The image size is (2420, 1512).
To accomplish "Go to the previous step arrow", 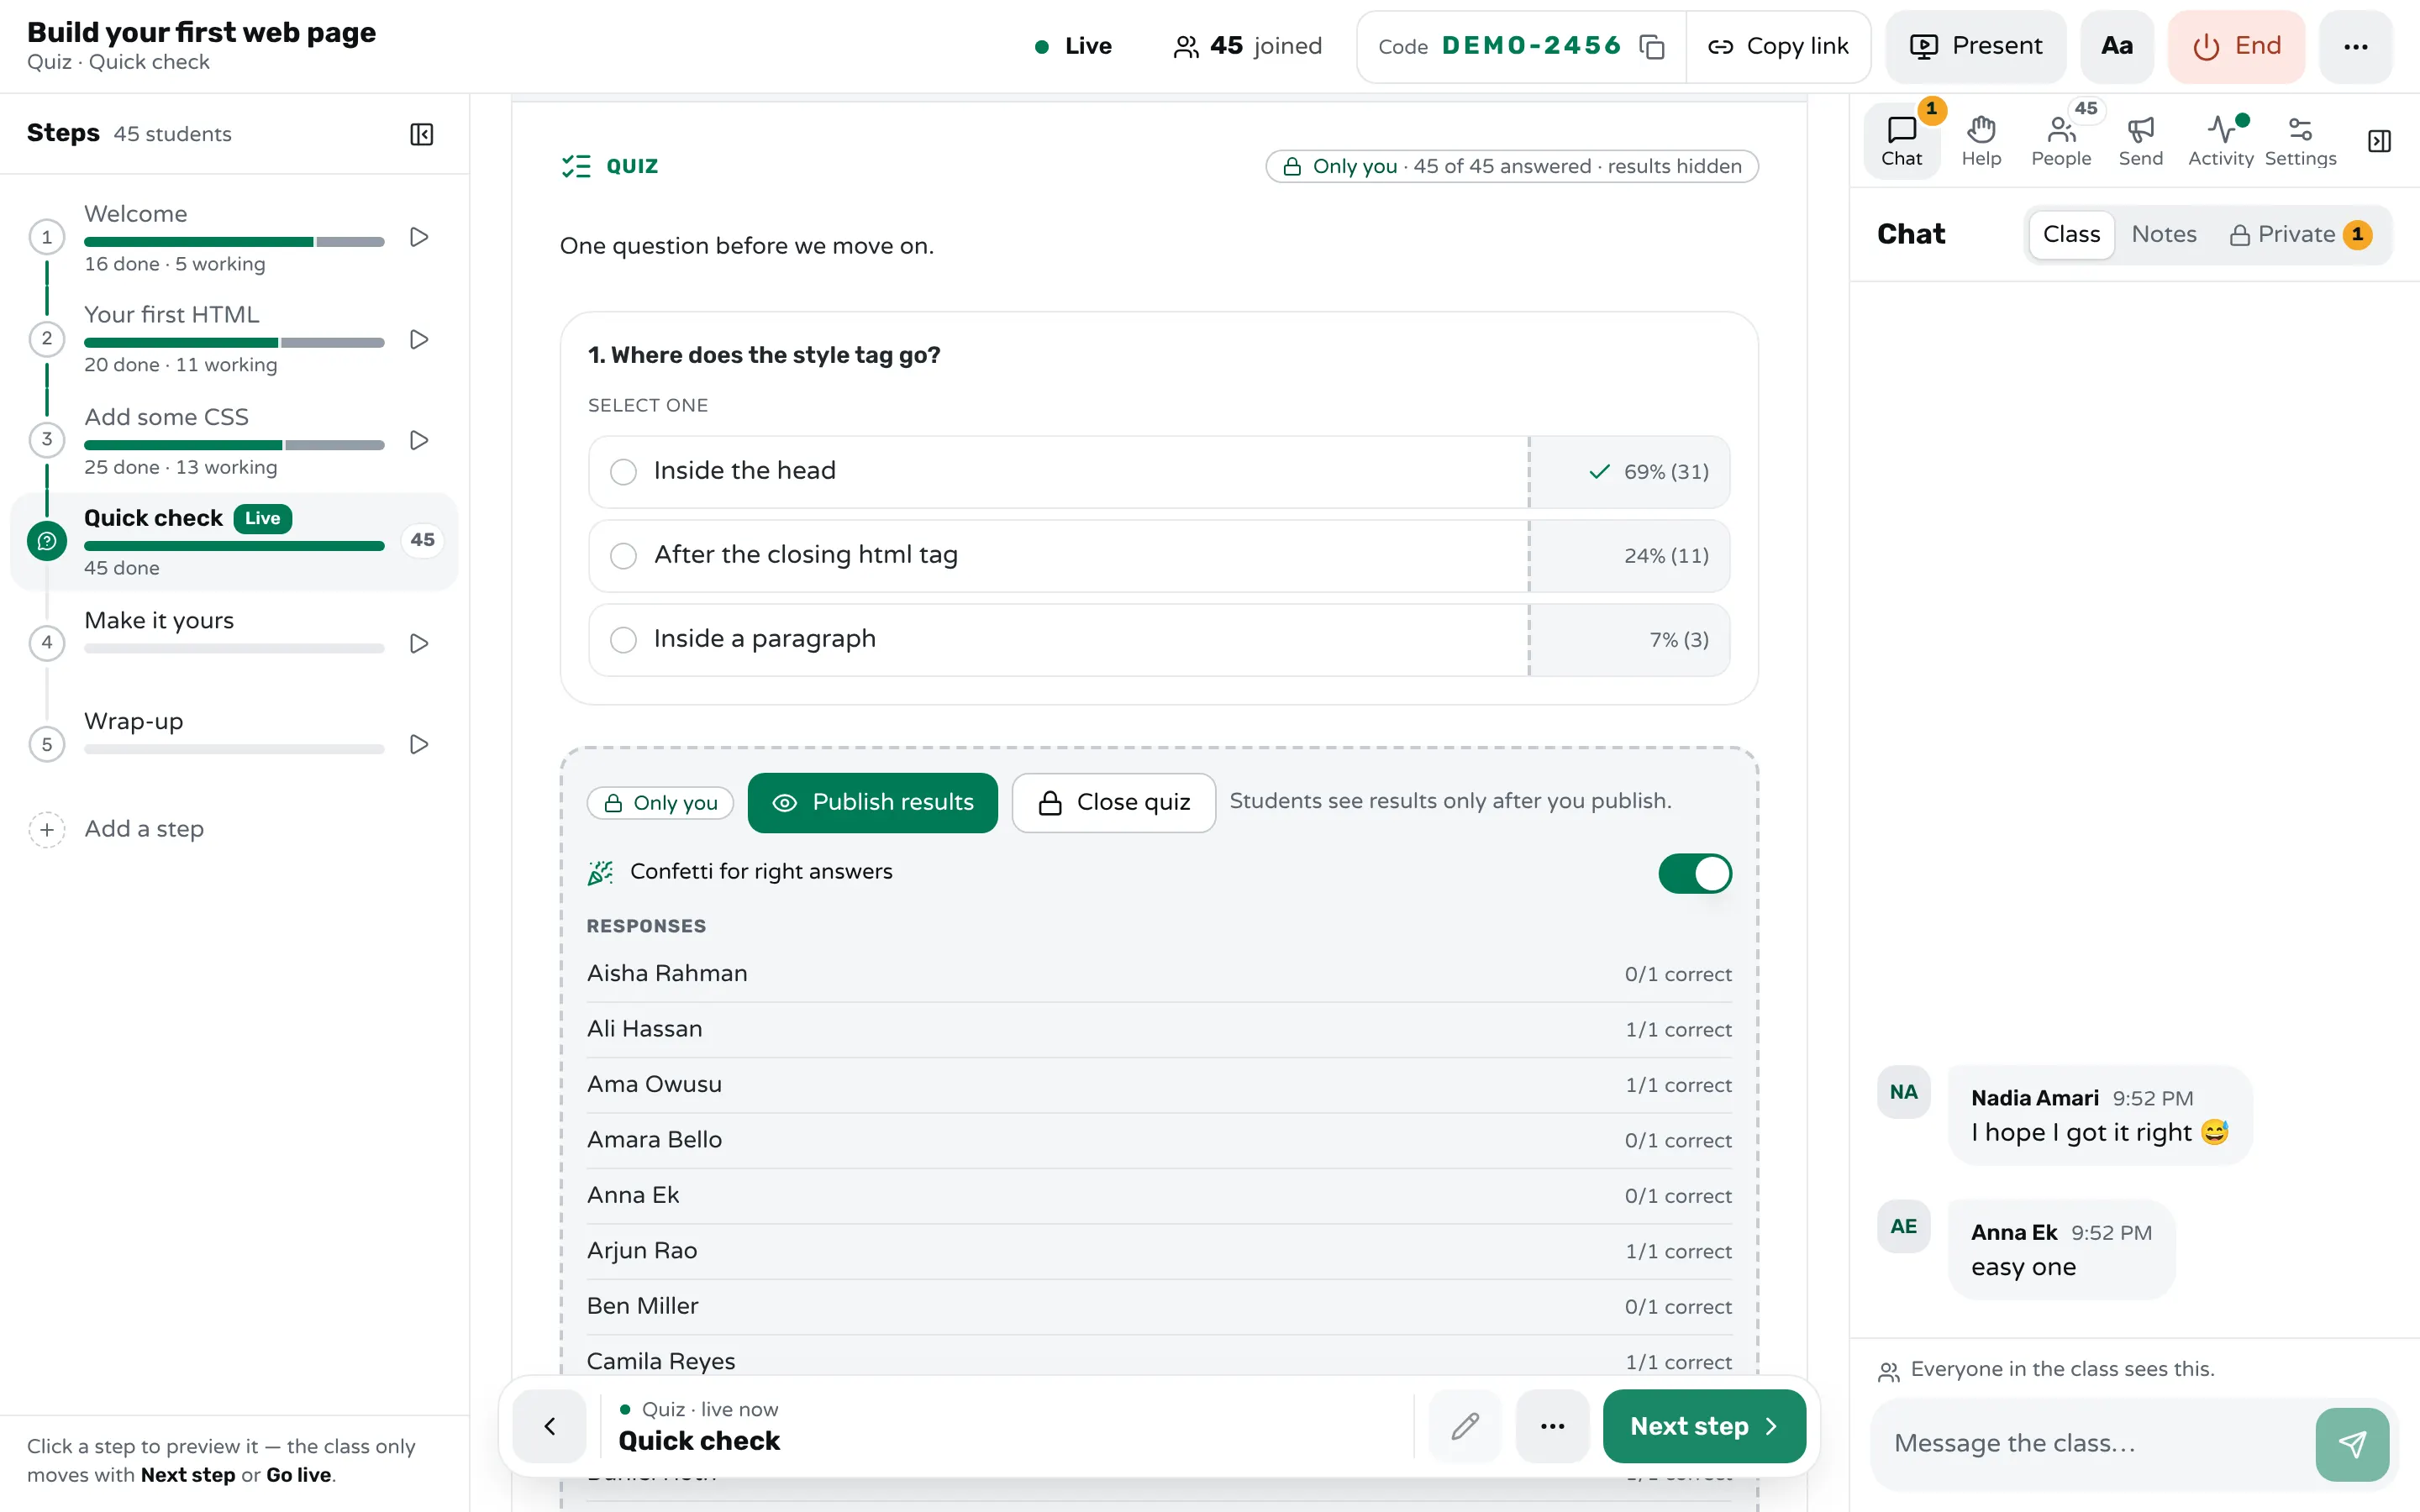I will (549, 1426).
